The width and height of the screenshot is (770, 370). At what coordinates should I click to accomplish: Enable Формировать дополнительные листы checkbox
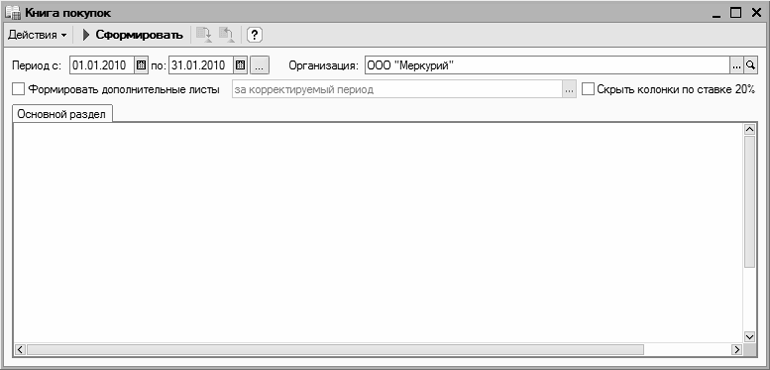pos(18,89)
